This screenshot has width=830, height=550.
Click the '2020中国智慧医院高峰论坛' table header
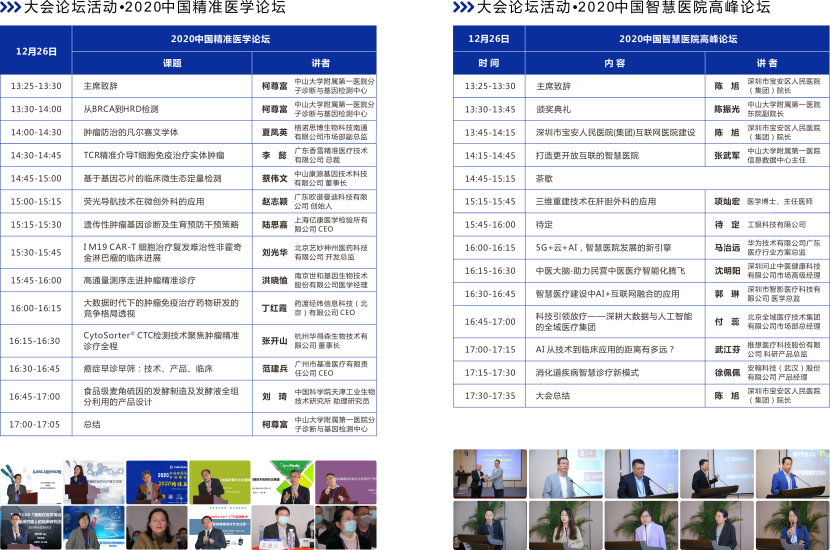678,39
